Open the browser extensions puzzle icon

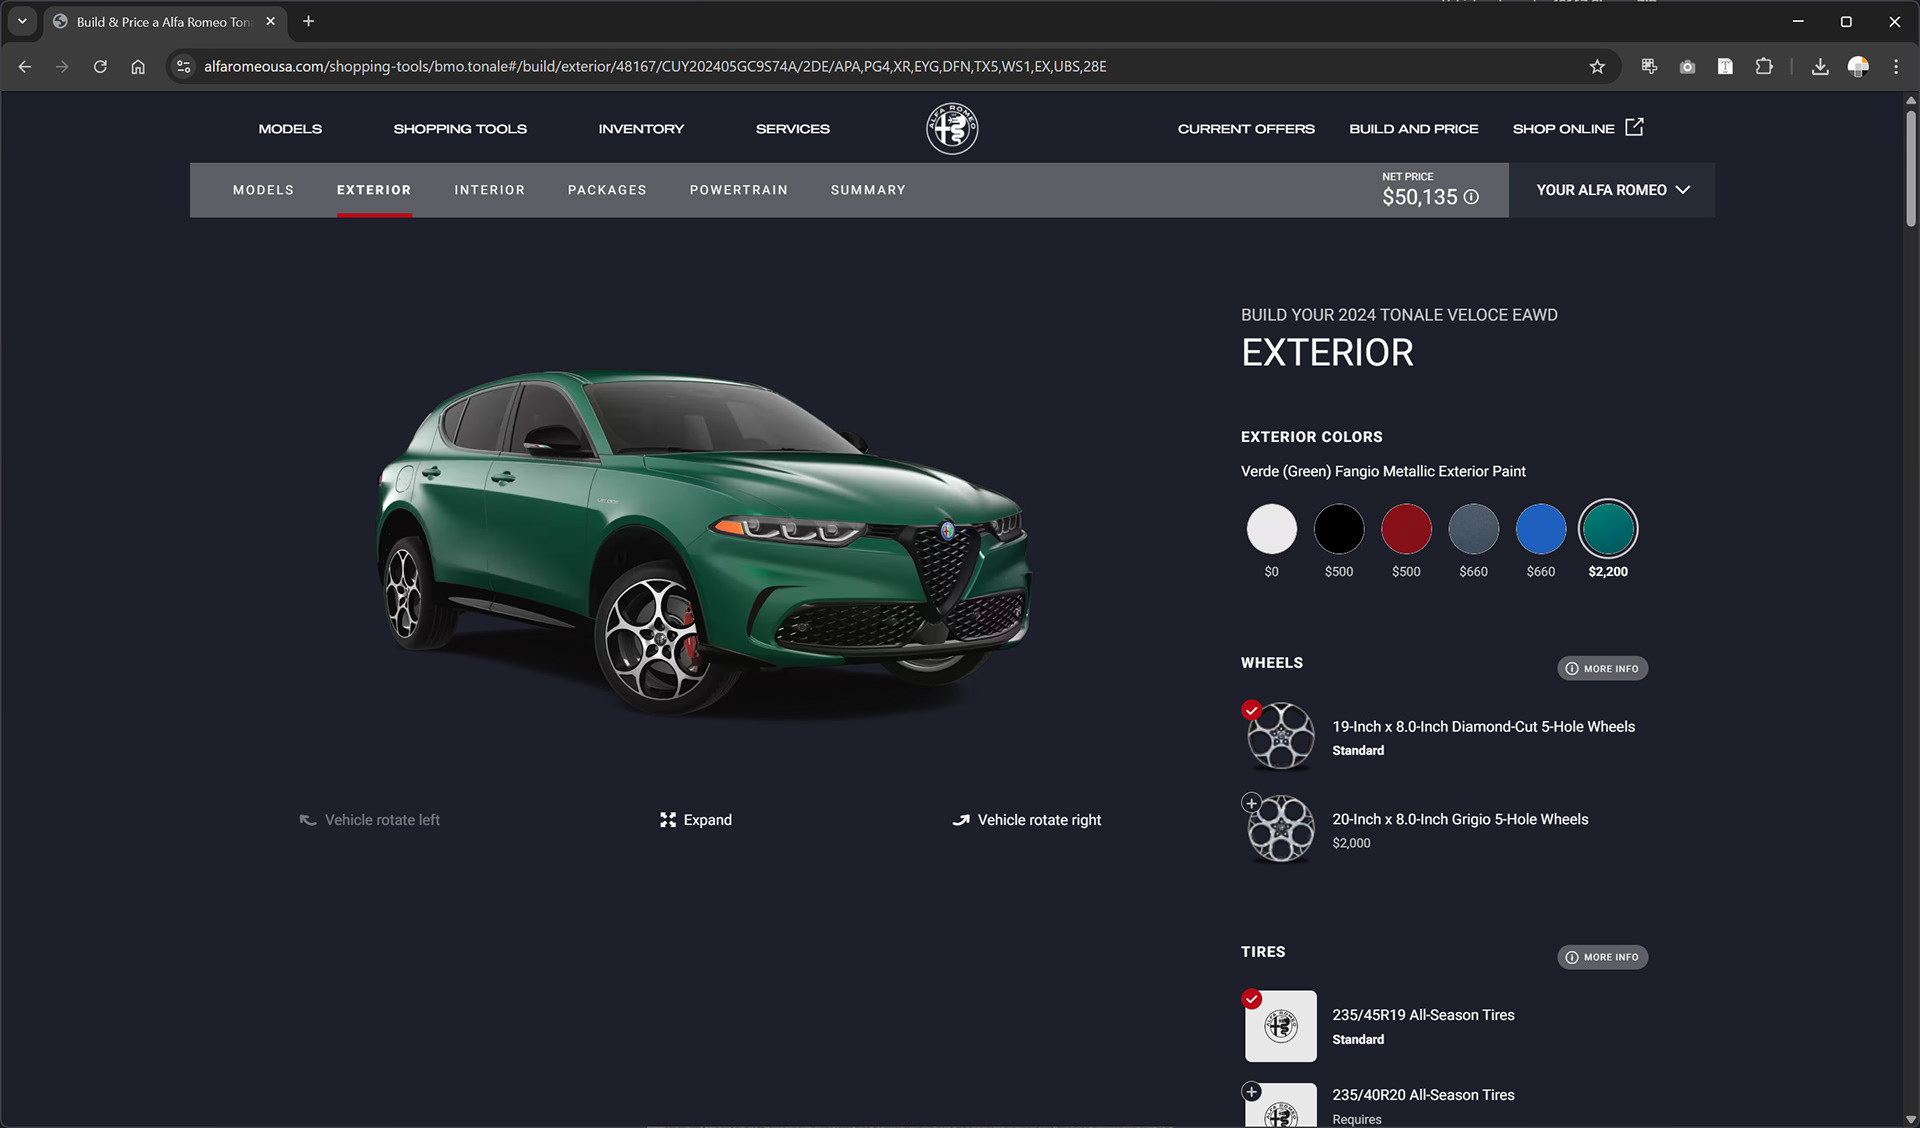pos(1764,66)
